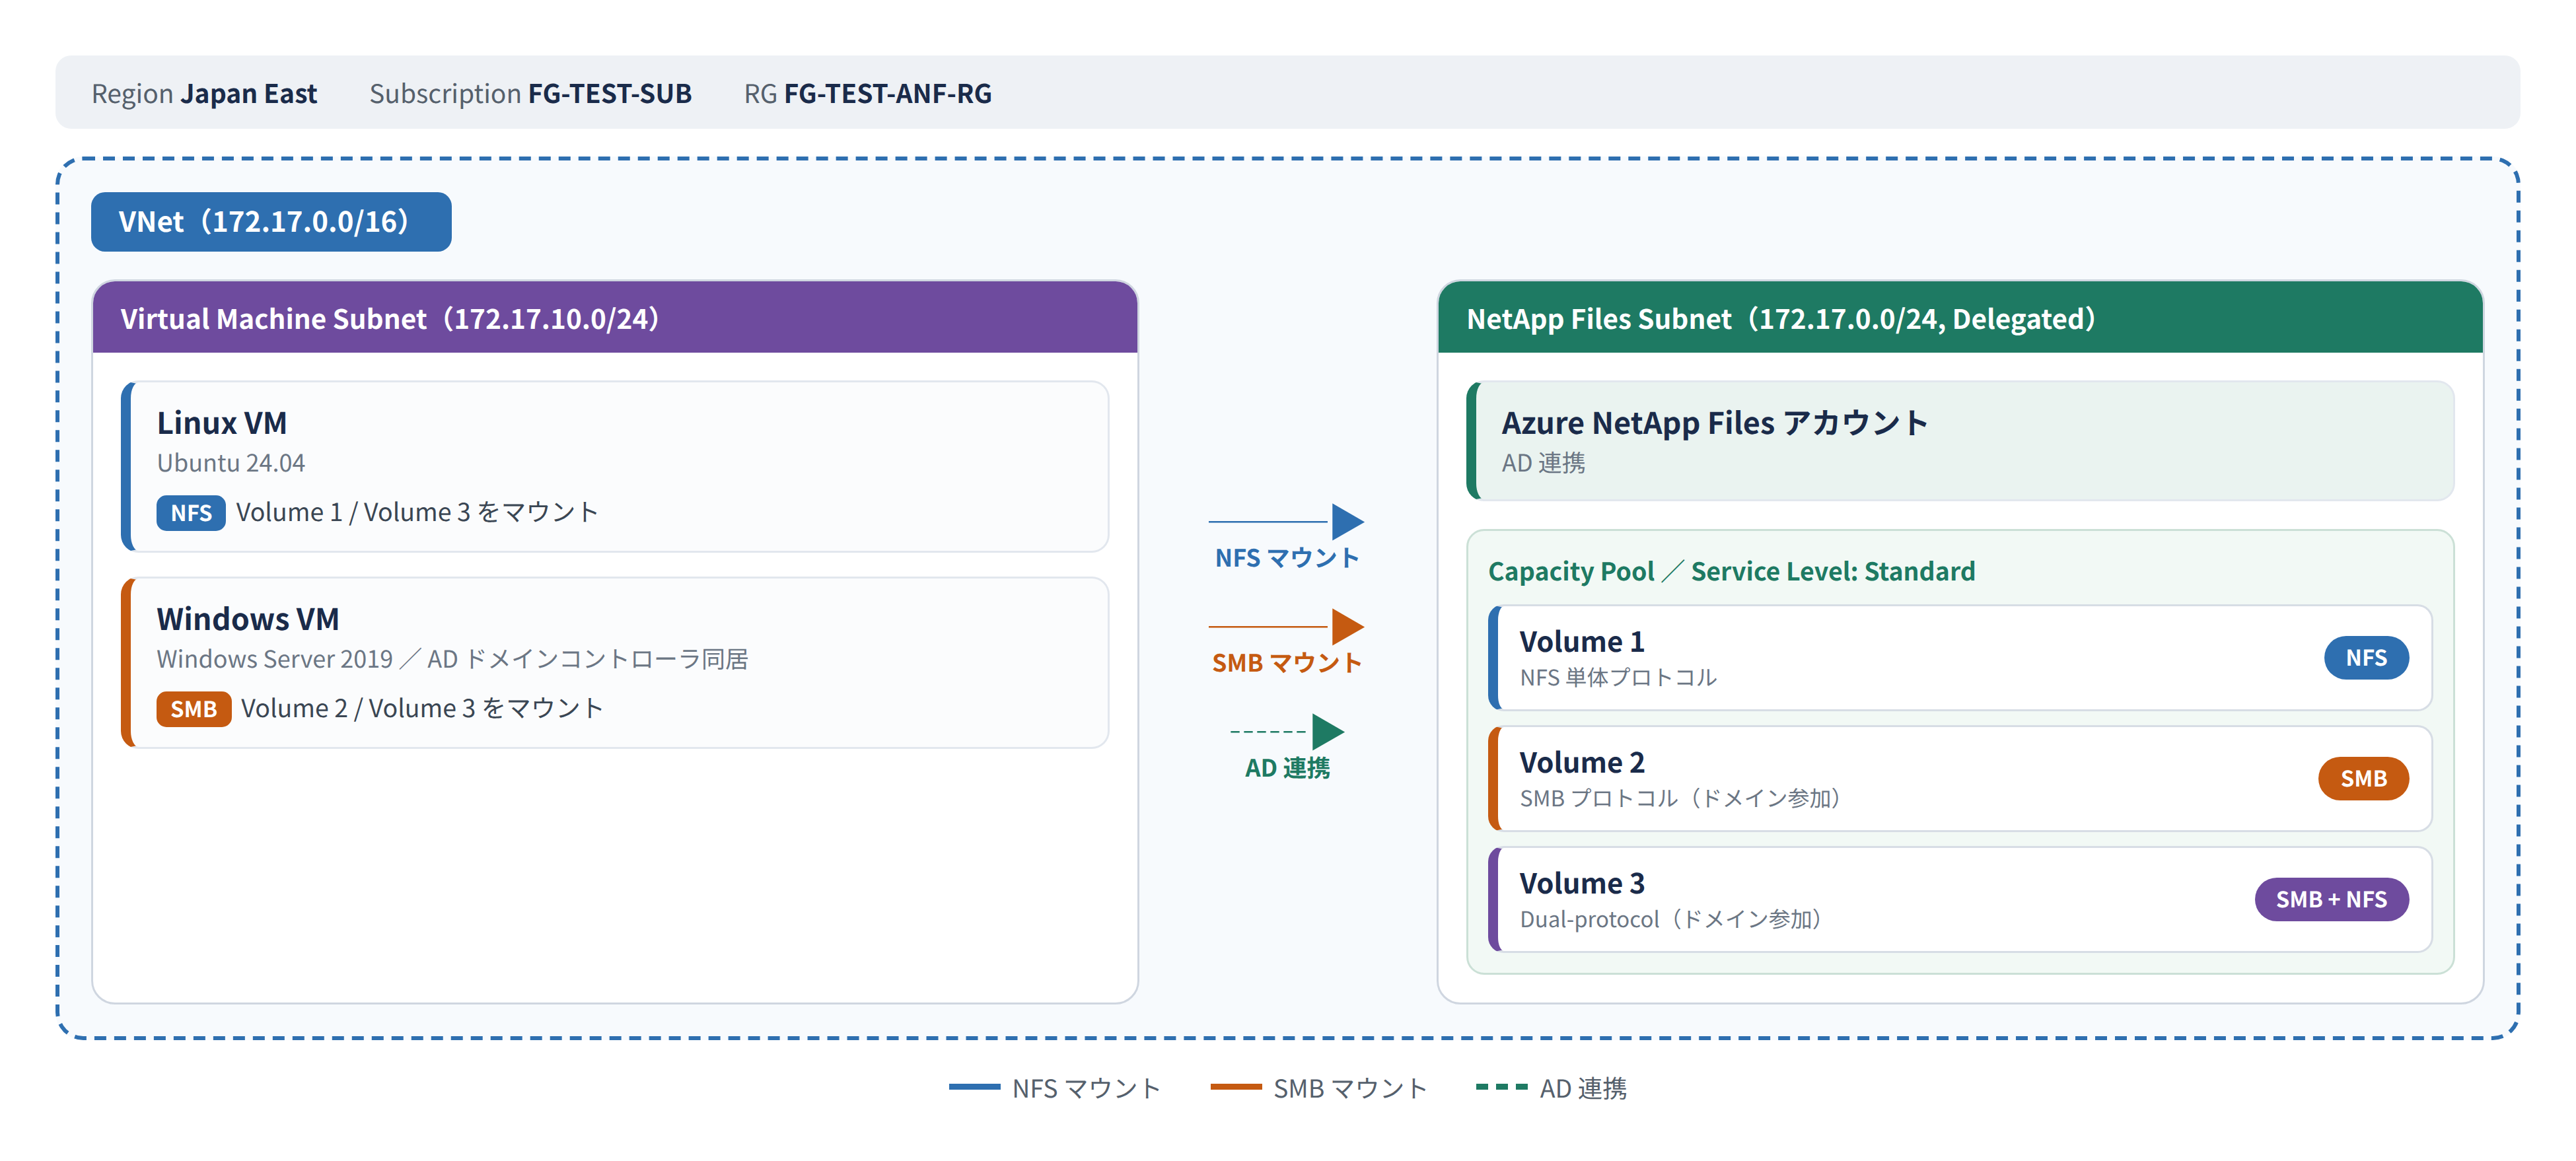This screenshot has height=1161, width=2576.
Task: Click the Subscription FG-TEST-SUB text
Action: tap(530, 93)
